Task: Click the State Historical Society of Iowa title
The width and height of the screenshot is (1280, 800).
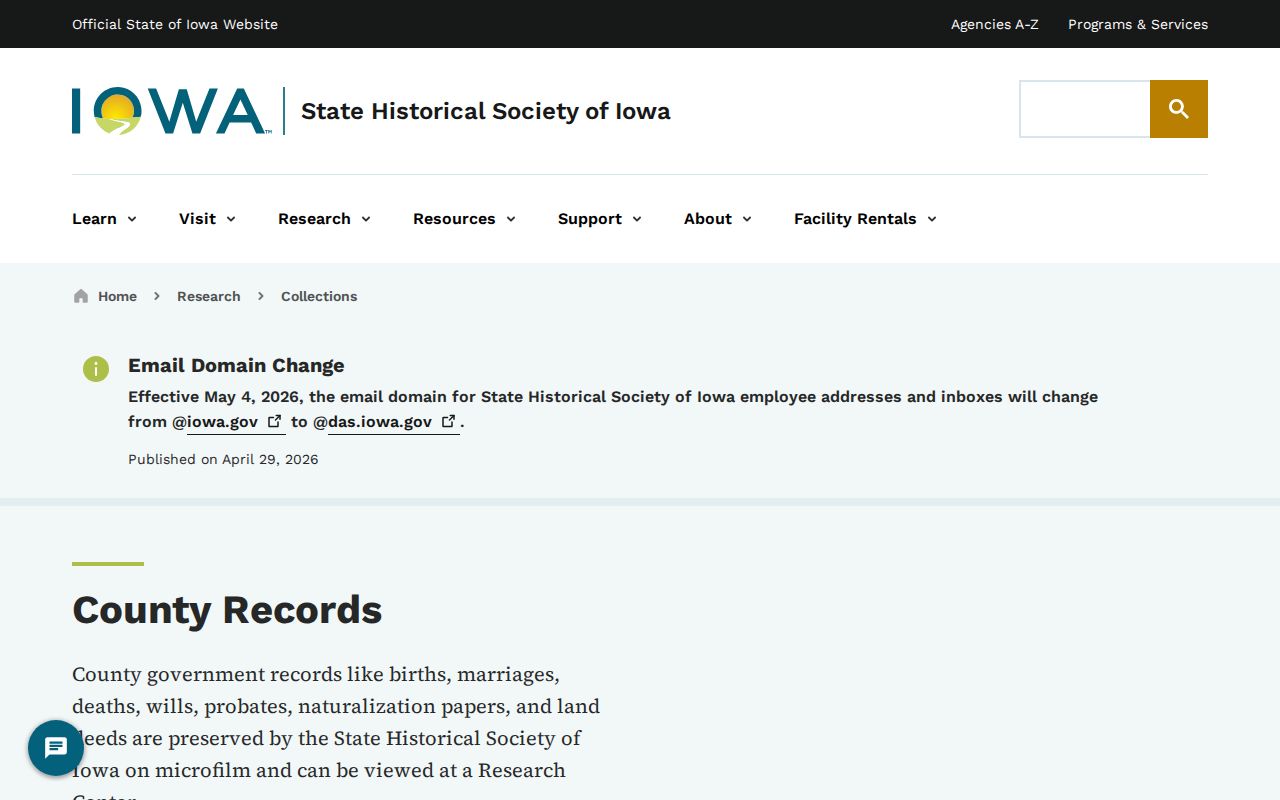Action: [x=485, y=111]
